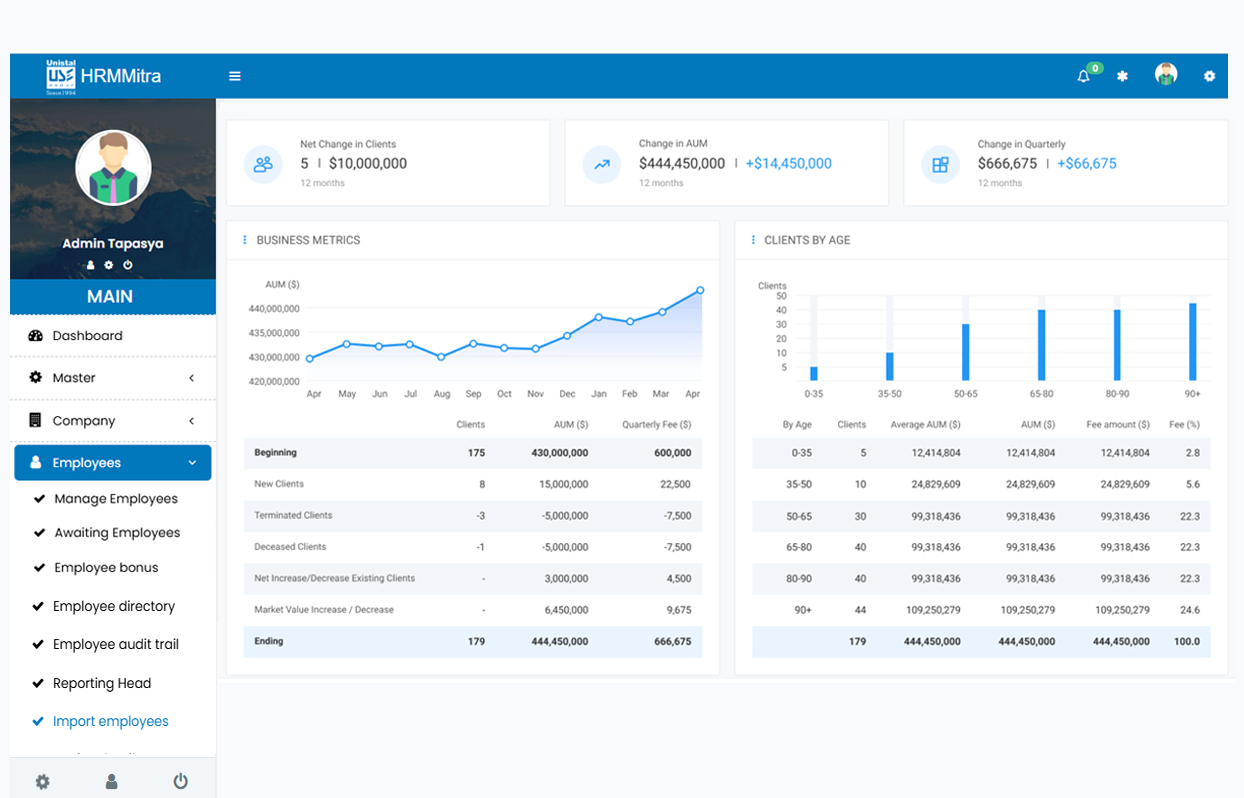This screenshot has height=798, width=1244.
Task: Click checkmark icon beside Import employees
Action: 38,721
